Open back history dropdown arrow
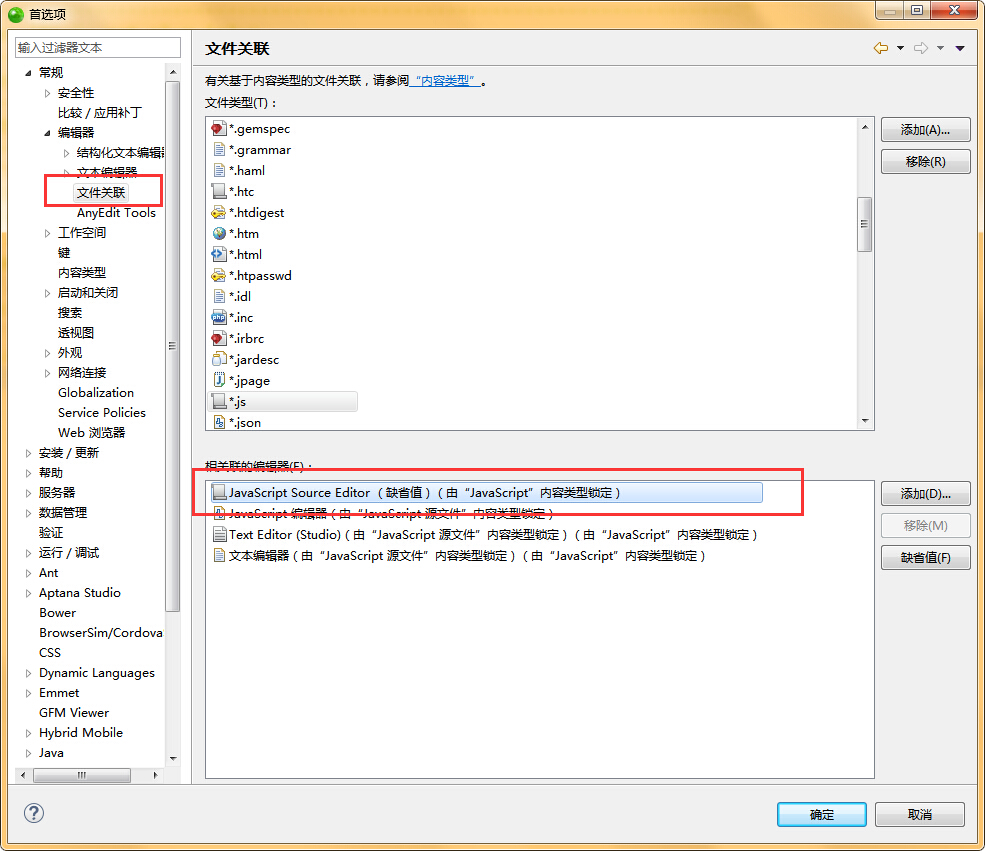 900,48
